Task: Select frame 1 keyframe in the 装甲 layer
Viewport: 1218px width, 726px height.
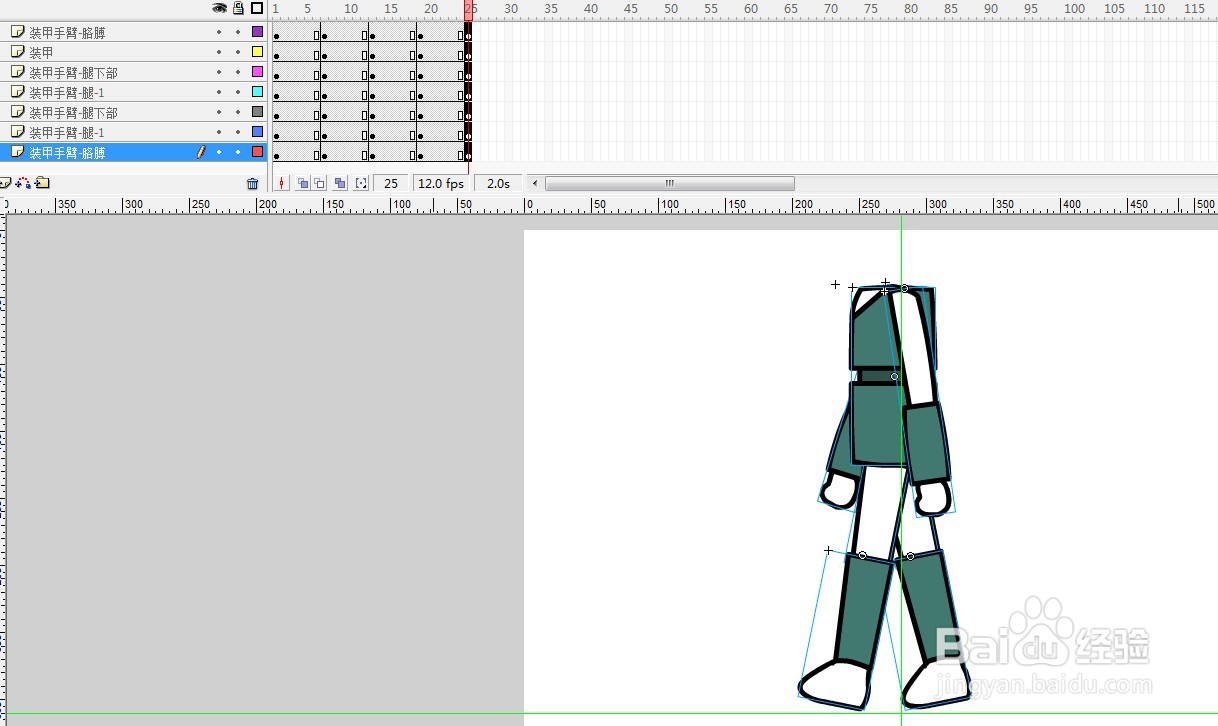Action: point(276,55)
